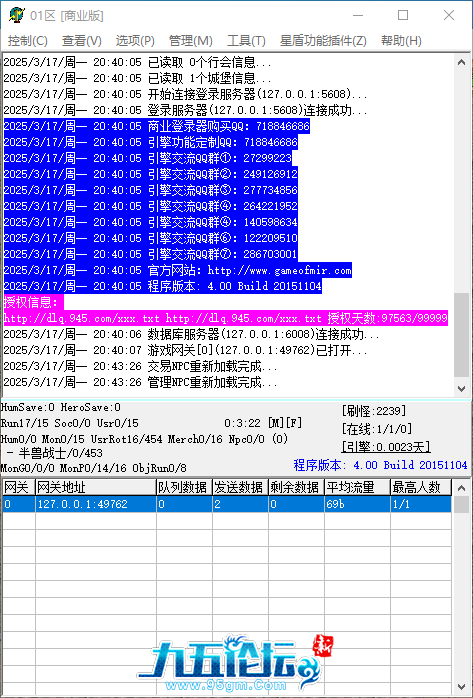Viewport: 473px width, 698px height.
Task: Click log line 引擎功能定制QQ: 718846686
Action: point(150,142)
